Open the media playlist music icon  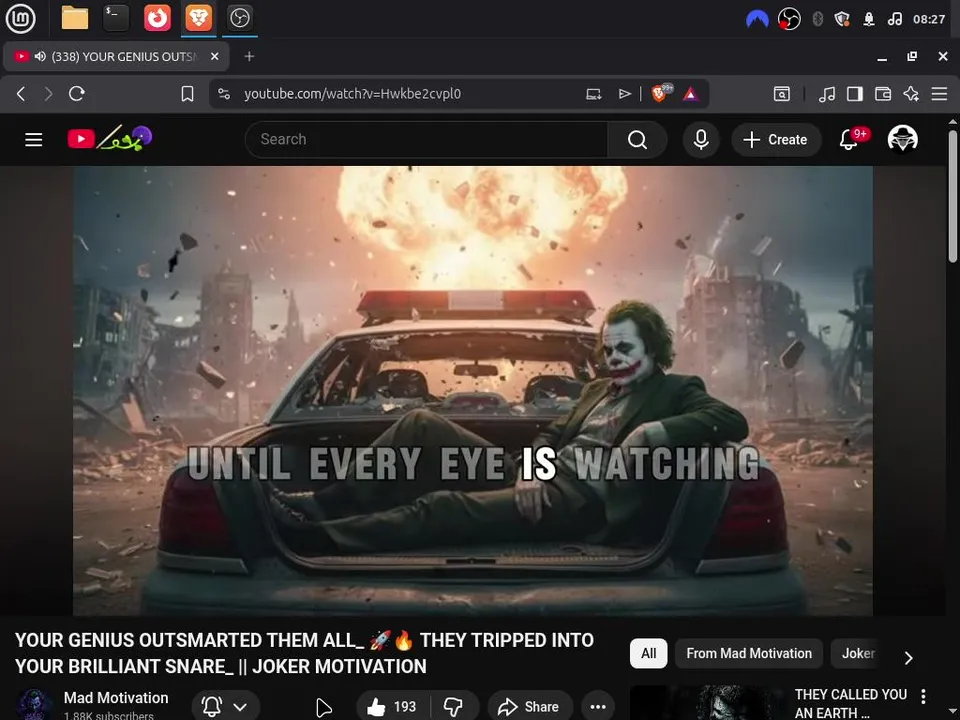(827, 94)
